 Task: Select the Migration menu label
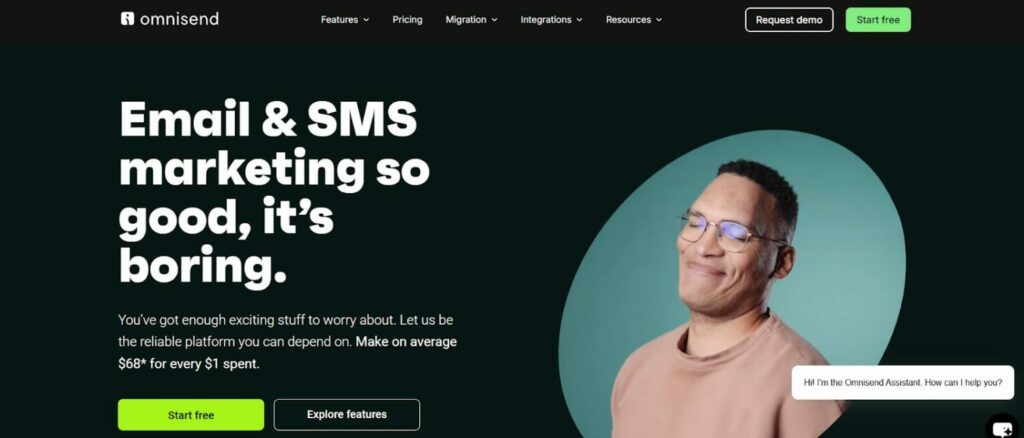pyautogui.click(x=466, y=20)
